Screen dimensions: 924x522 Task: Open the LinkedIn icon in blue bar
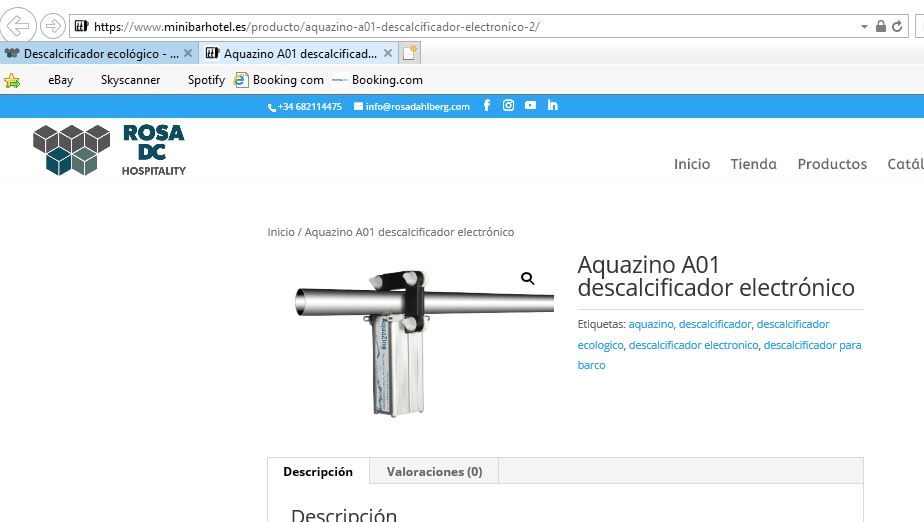coord(552,105)
